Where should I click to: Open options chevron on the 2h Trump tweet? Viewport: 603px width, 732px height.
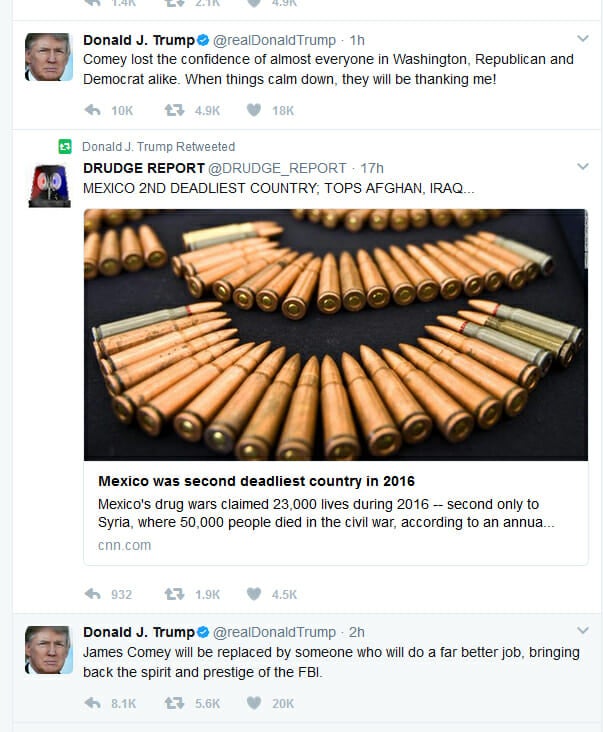[x=582, y=630]
